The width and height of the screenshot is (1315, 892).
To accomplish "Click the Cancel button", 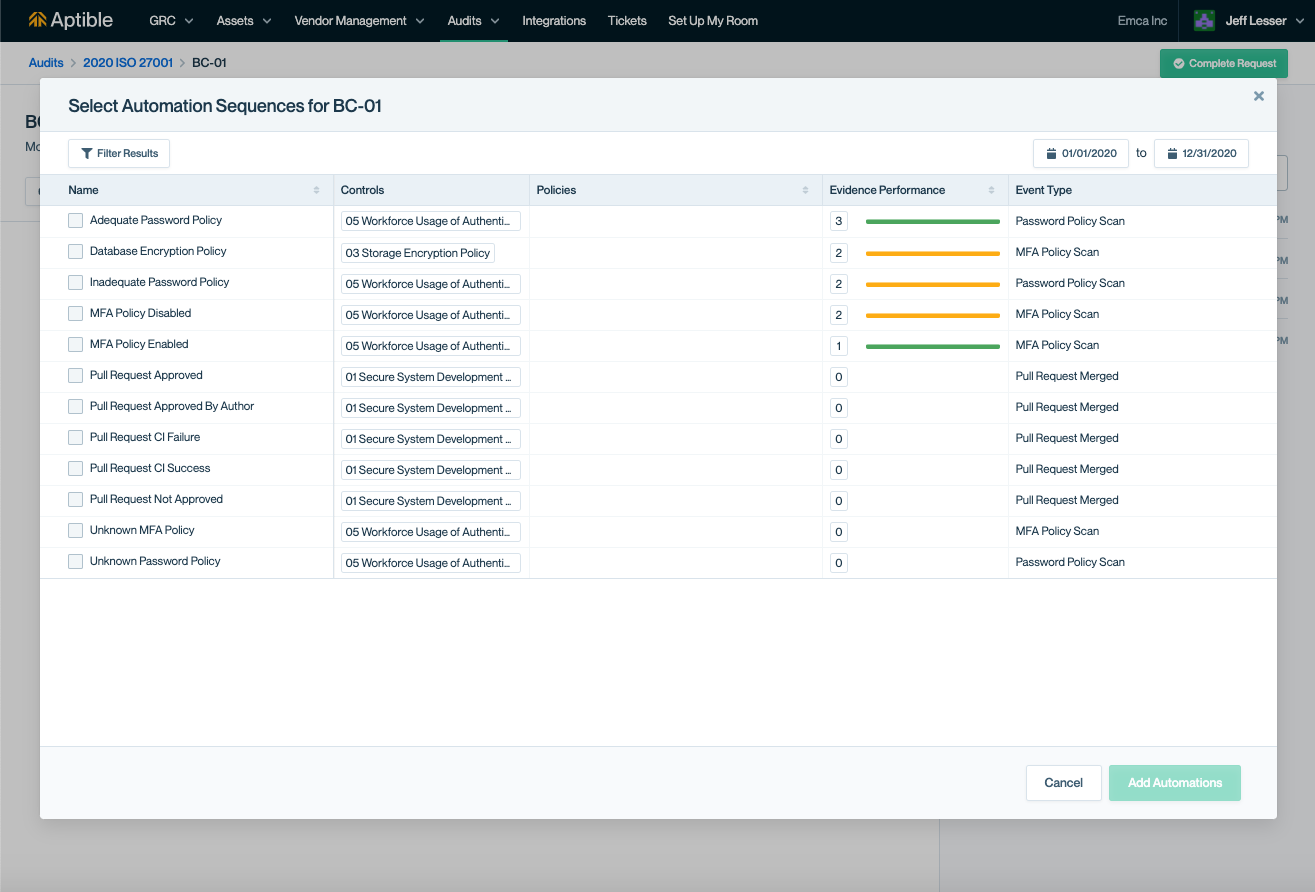I will click(1064, 783).
